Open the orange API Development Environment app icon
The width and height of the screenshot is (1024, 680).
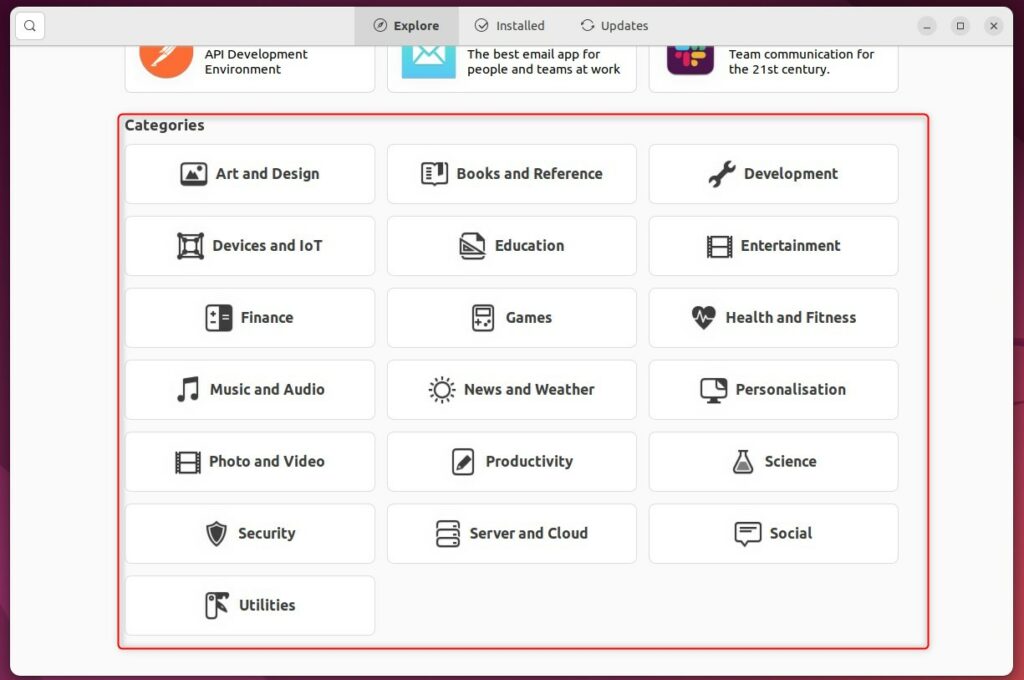166,61
